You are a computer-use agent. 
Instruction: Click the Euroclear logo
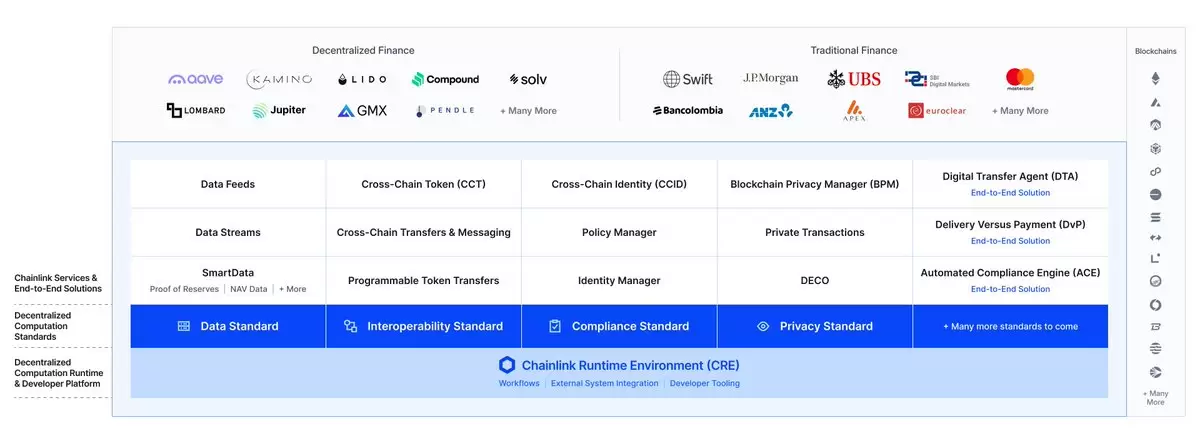coord(937,111)
